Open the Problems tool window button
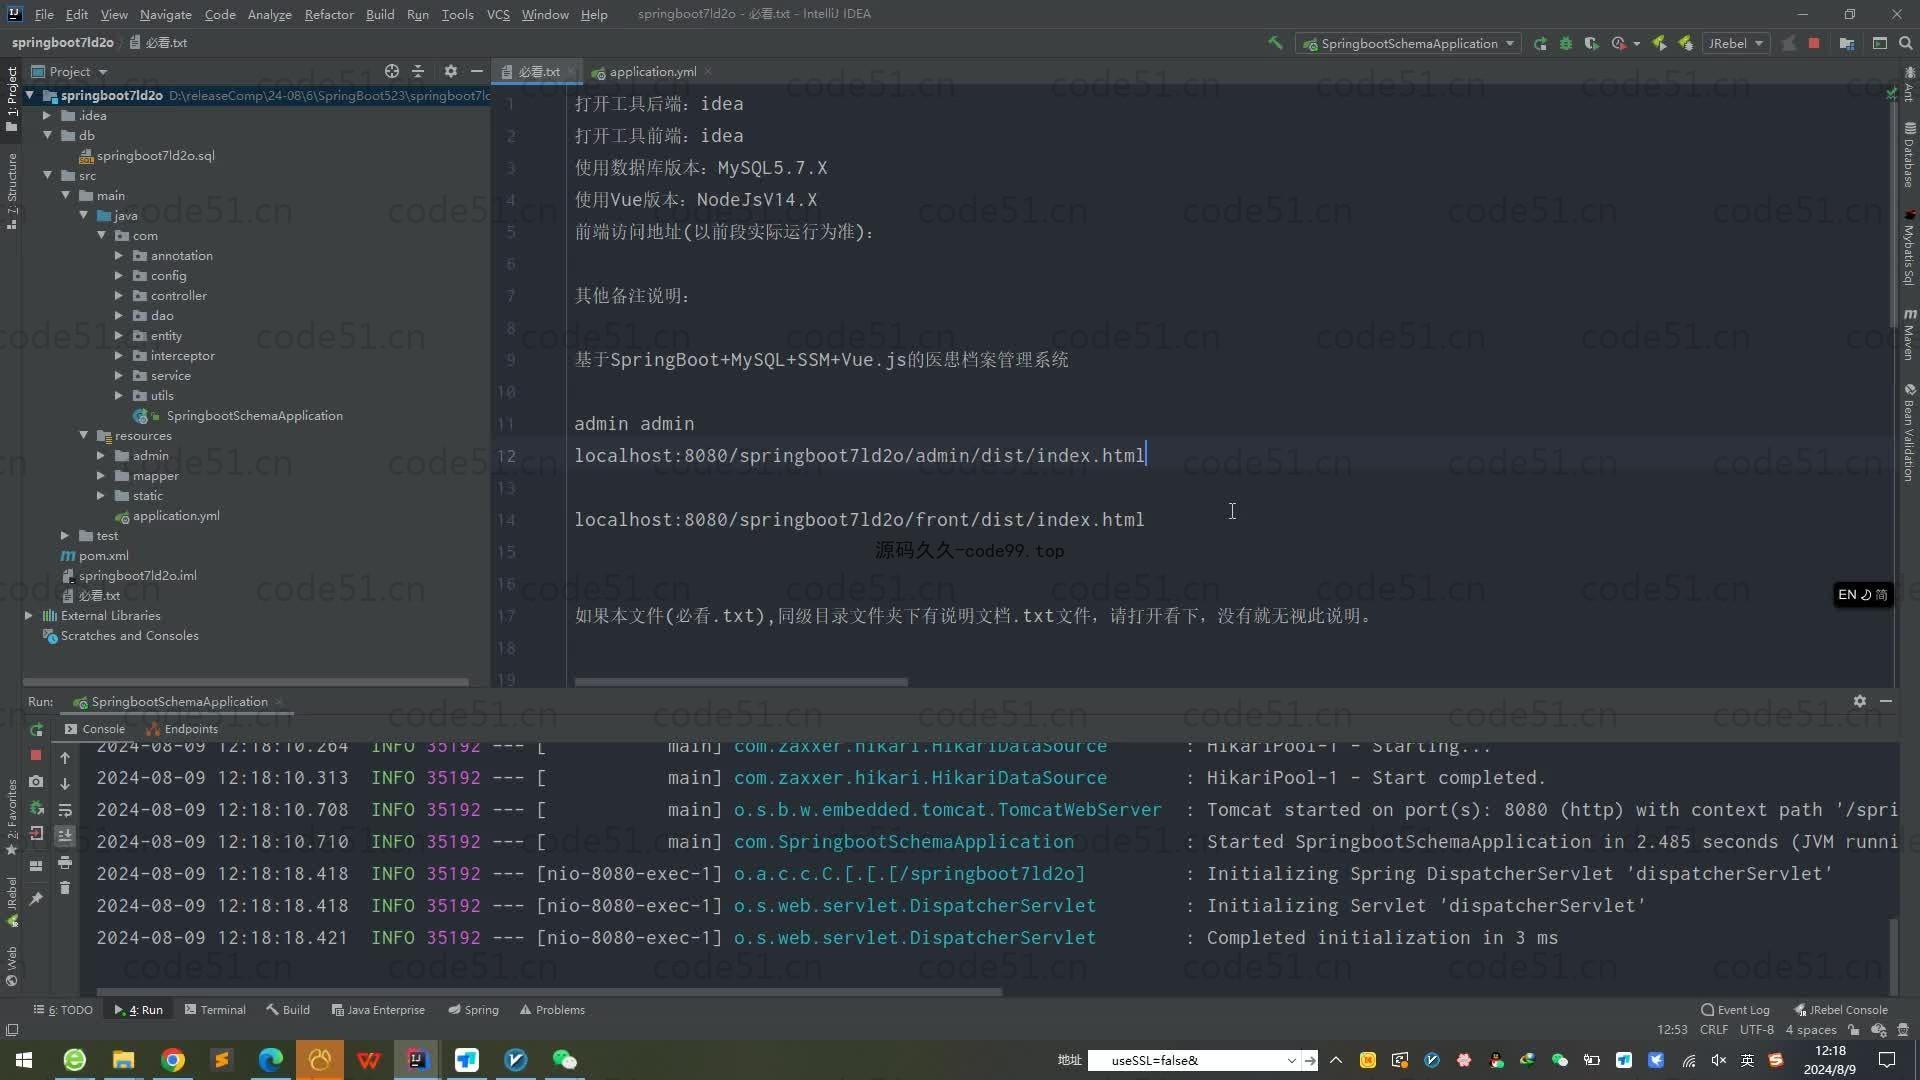Screen dimensions: 1920x1080 click(552, 1010)
